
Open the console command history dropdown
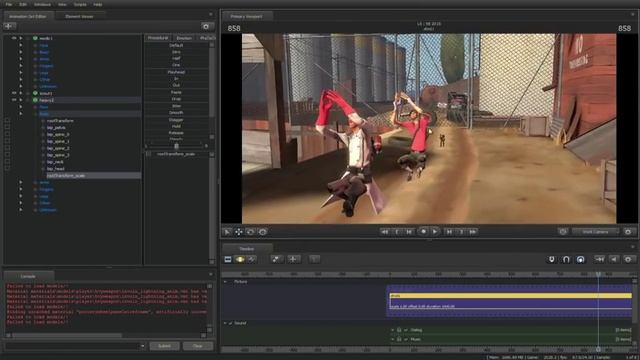pyautogui.click(x=142, y=346)
